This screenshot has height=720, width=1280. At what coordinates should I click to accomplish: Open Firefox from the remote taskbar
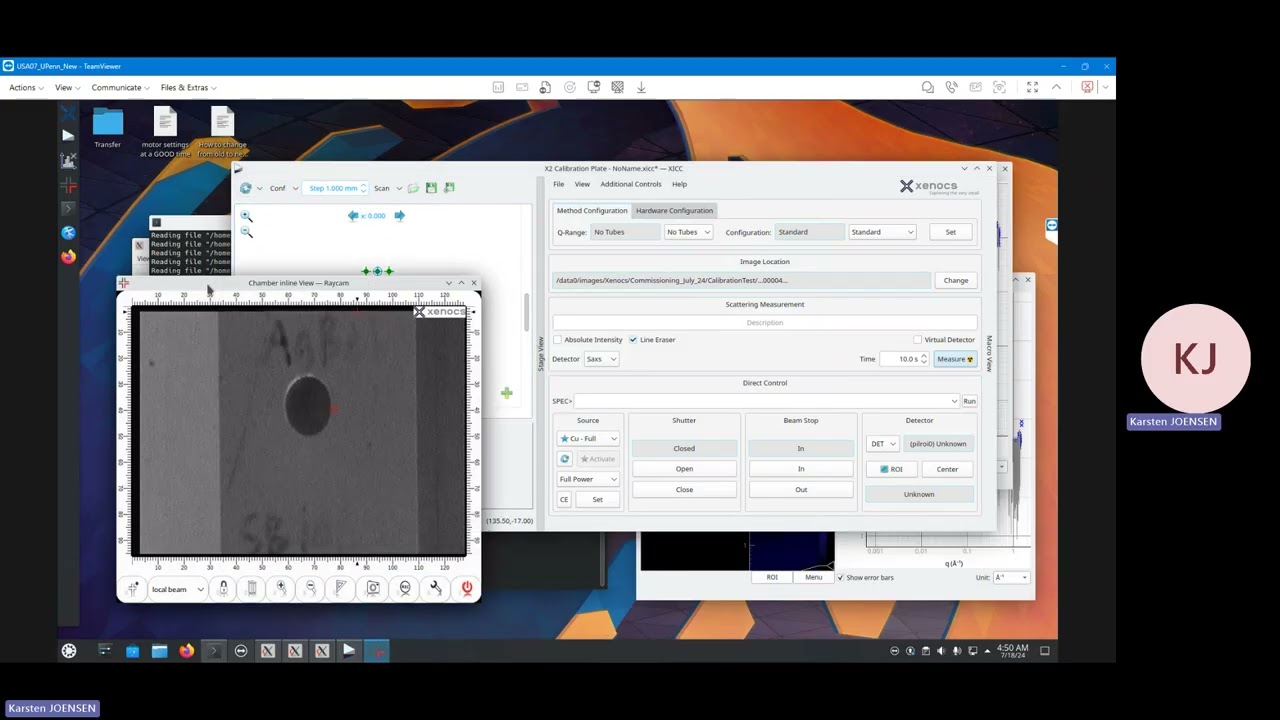point(186,650)
